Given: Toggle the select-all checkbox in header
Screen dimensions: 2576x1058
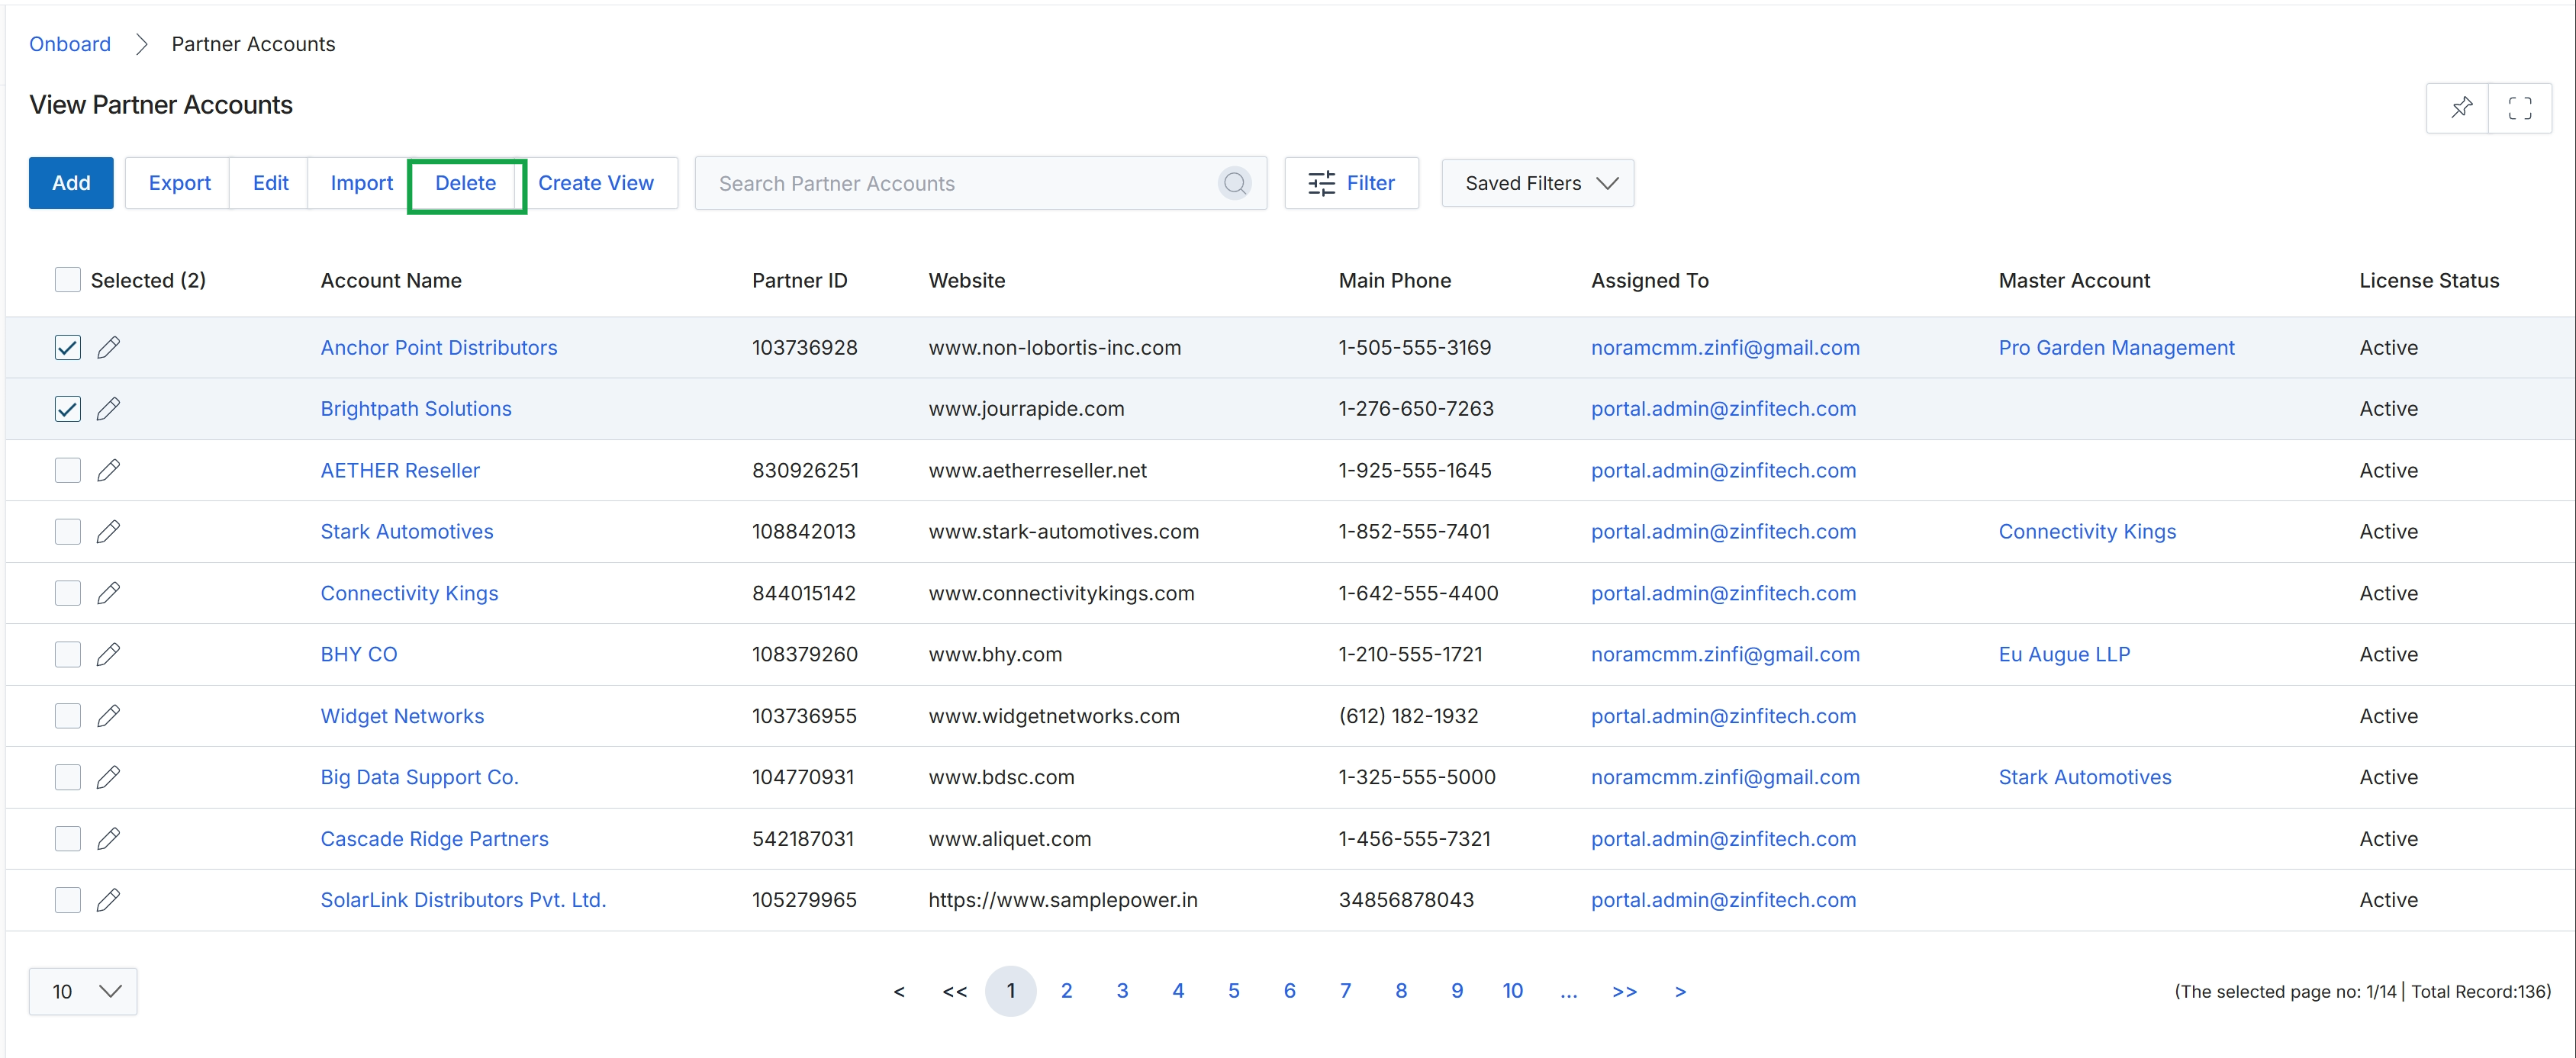Looking at the screenshot, I should coord(67,280).
